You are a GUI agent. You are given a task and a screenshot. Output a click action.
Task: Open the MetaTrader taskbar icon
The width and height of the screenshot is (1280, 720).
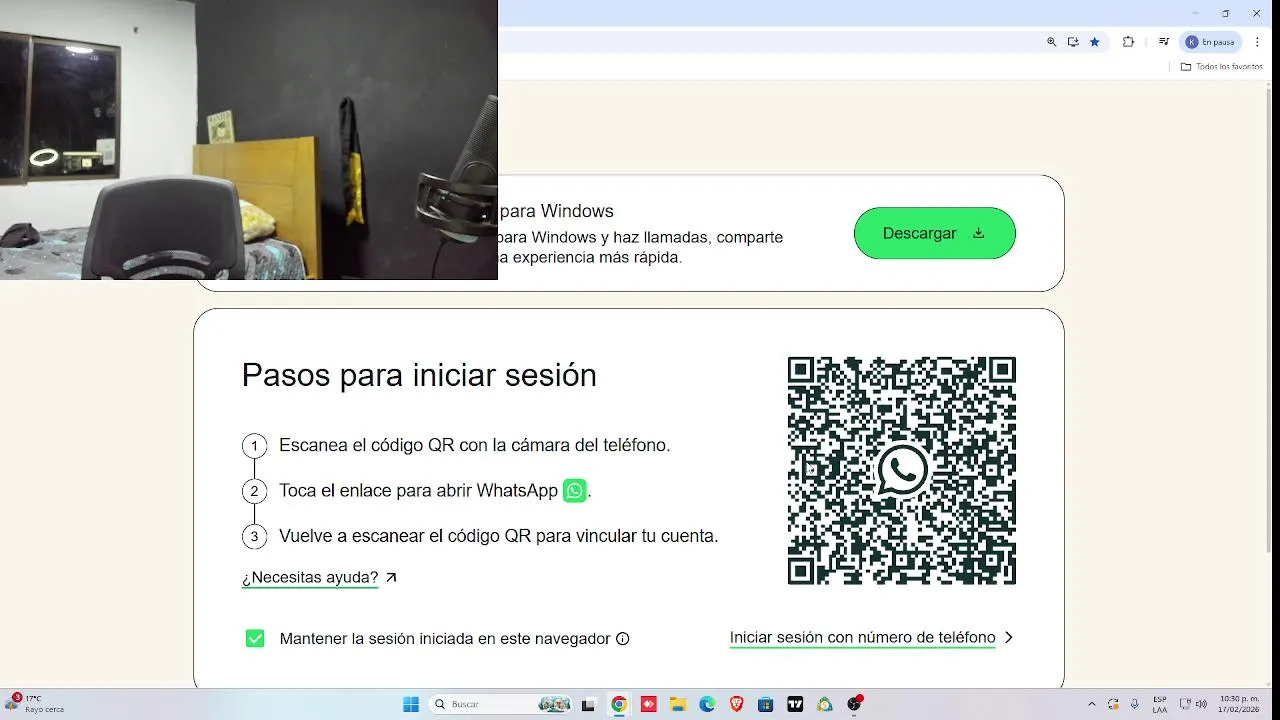[x=824, y=704]
